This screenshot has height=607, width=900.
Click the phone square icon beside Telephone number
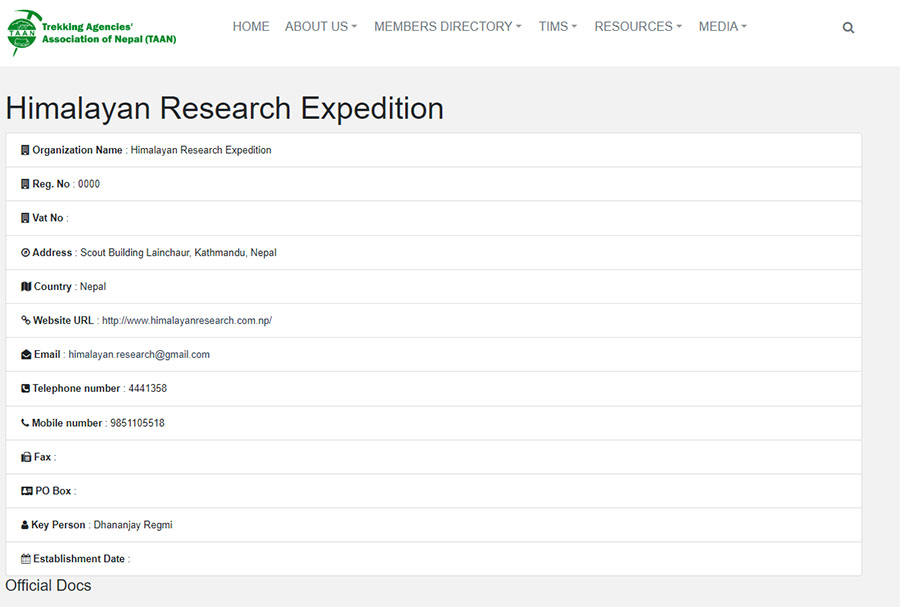[25, 388]
